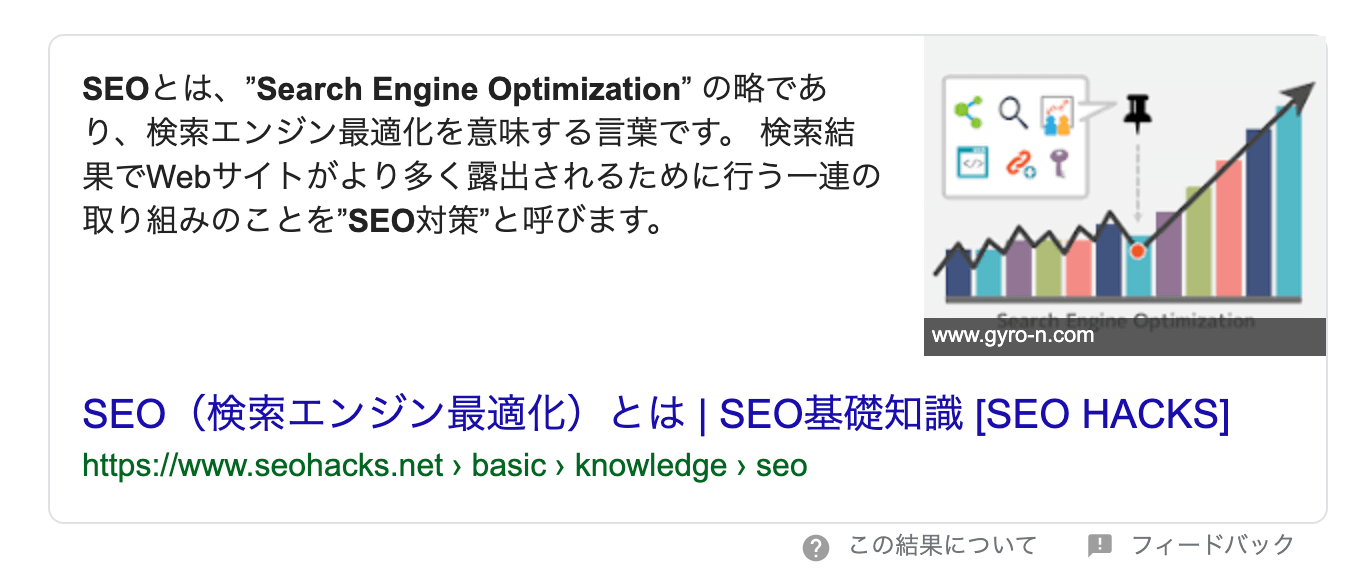Visit the seohacks.net breadcrumb URL
This screenshot has height=588, width=1366.
(x=443, y=464)
